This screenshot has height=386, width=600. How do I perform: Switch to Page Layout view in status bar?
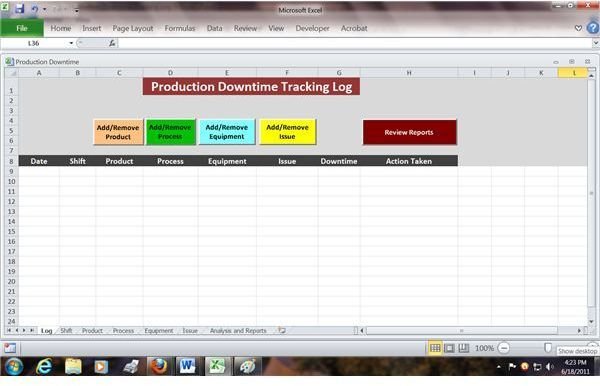point(449,348)
